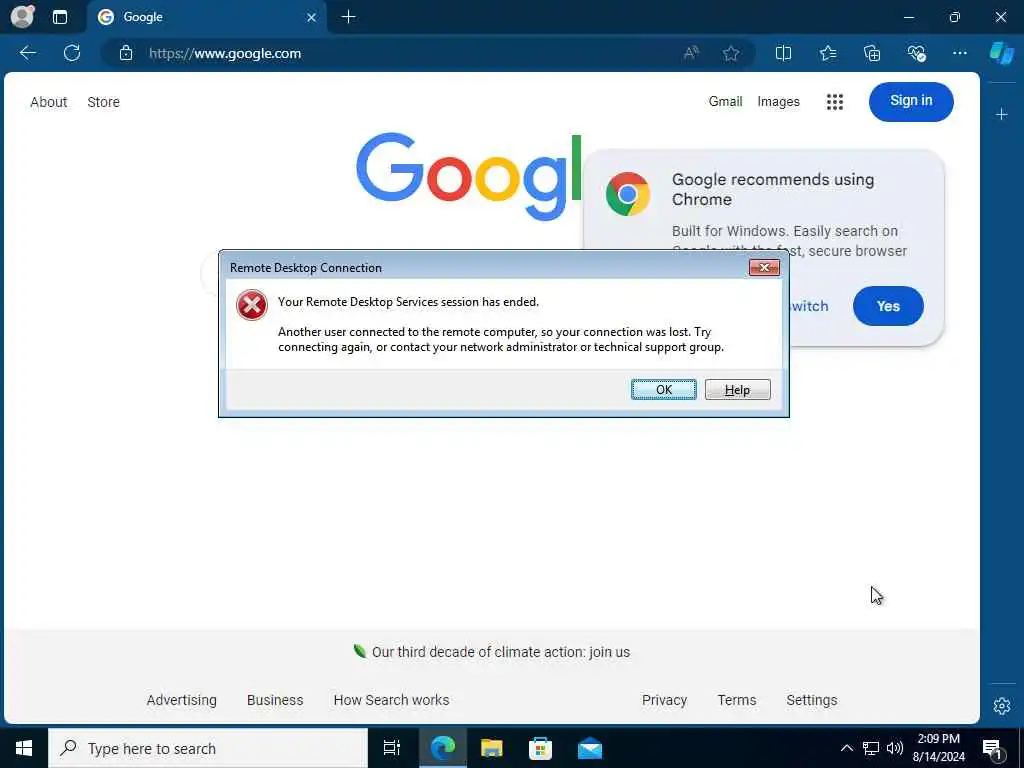Activate Read aloud icon in address bar
The image size is (1024, 768).
[691, 54]
